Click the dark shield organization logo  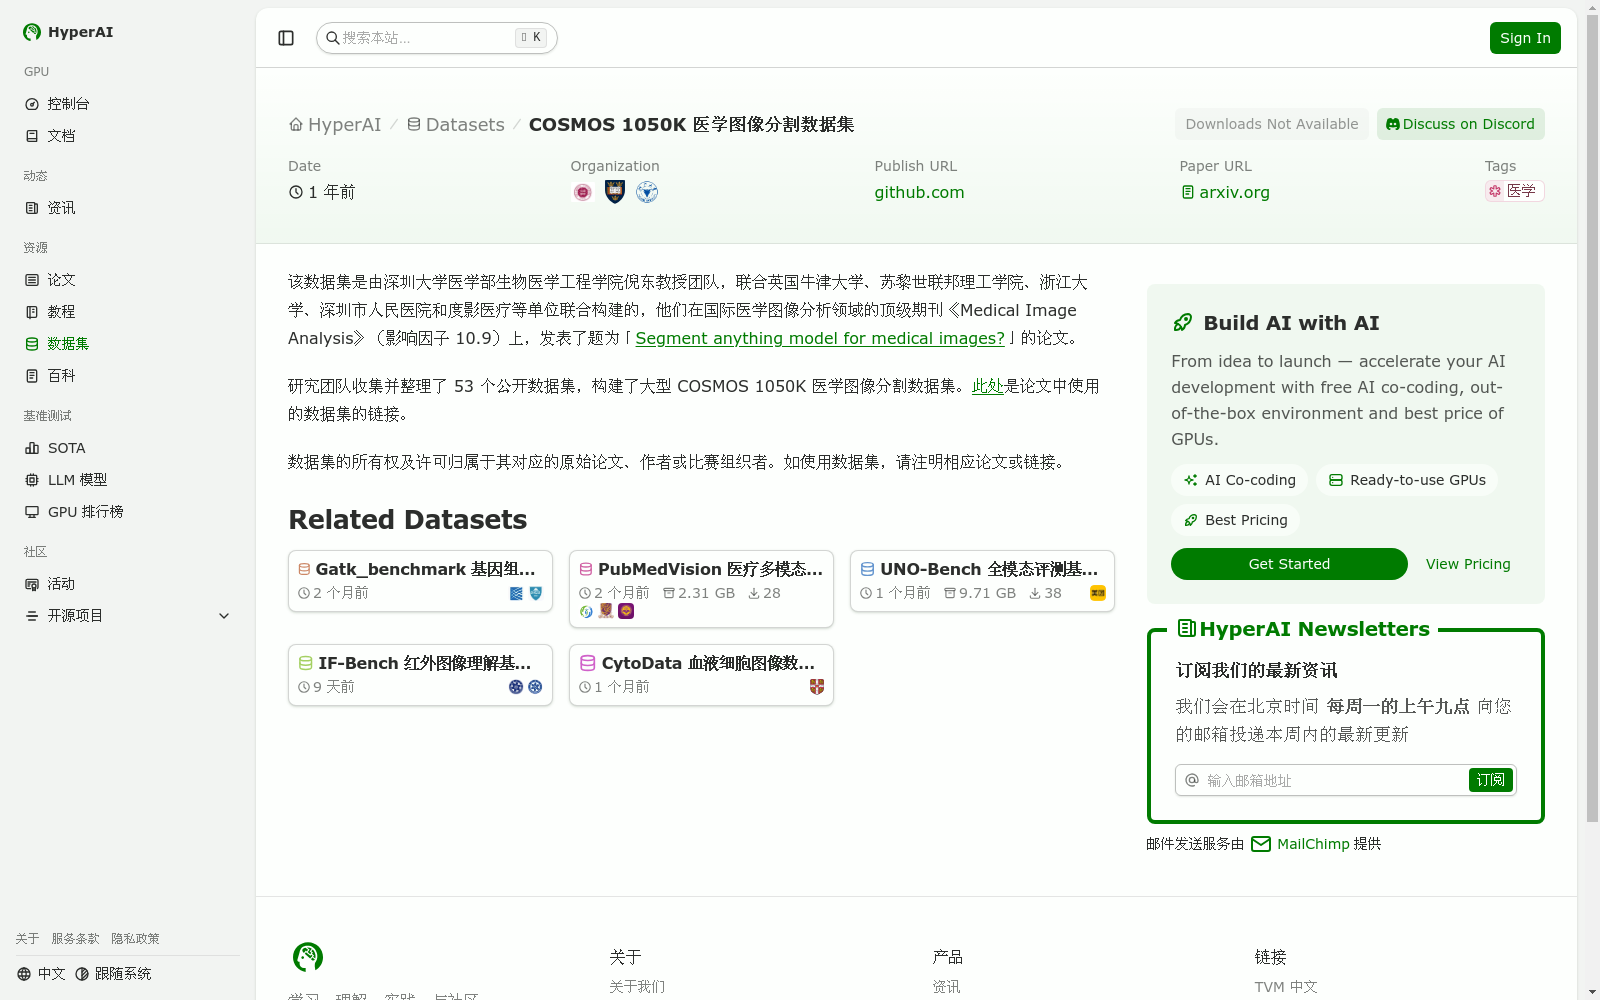(615, 192)
